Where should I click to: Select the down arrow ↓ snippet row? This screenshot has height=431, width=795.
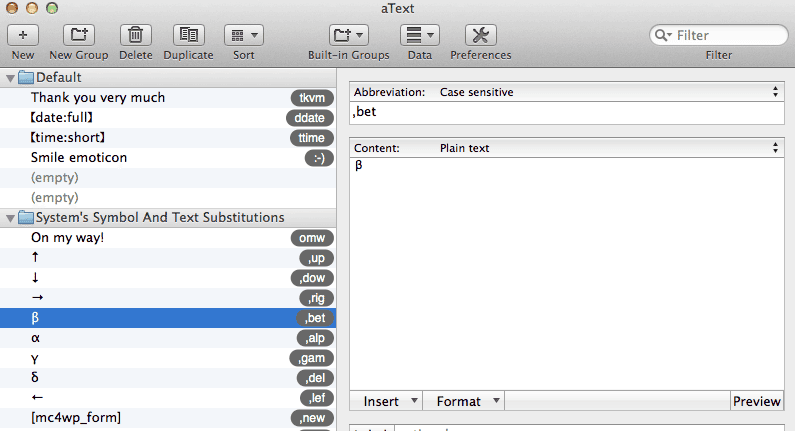168,278
